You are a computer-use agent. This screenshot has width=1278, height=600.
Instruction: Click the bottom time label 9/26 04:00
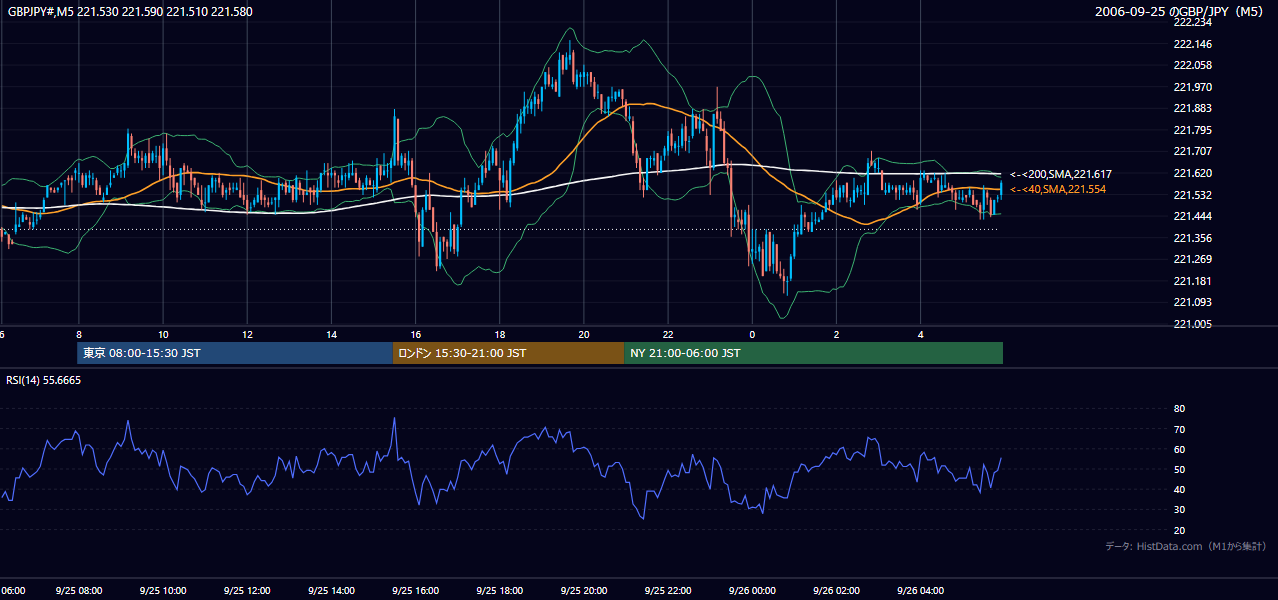[921, 591]
